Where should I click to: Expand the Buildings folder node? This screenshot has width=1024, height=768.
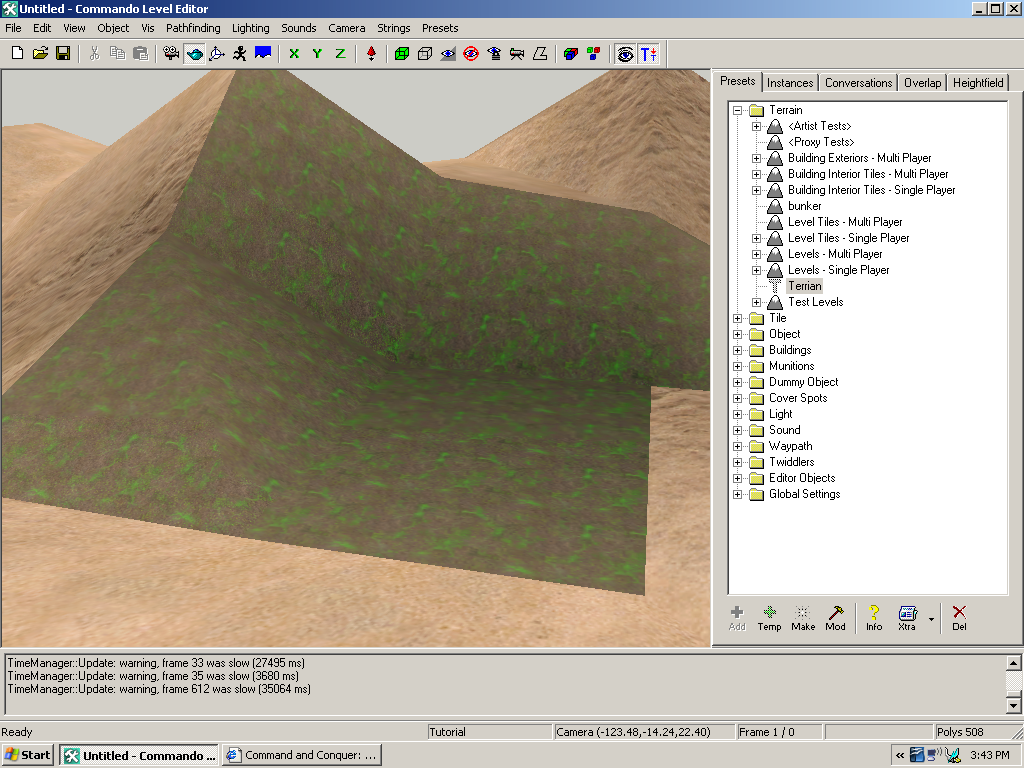738,350
